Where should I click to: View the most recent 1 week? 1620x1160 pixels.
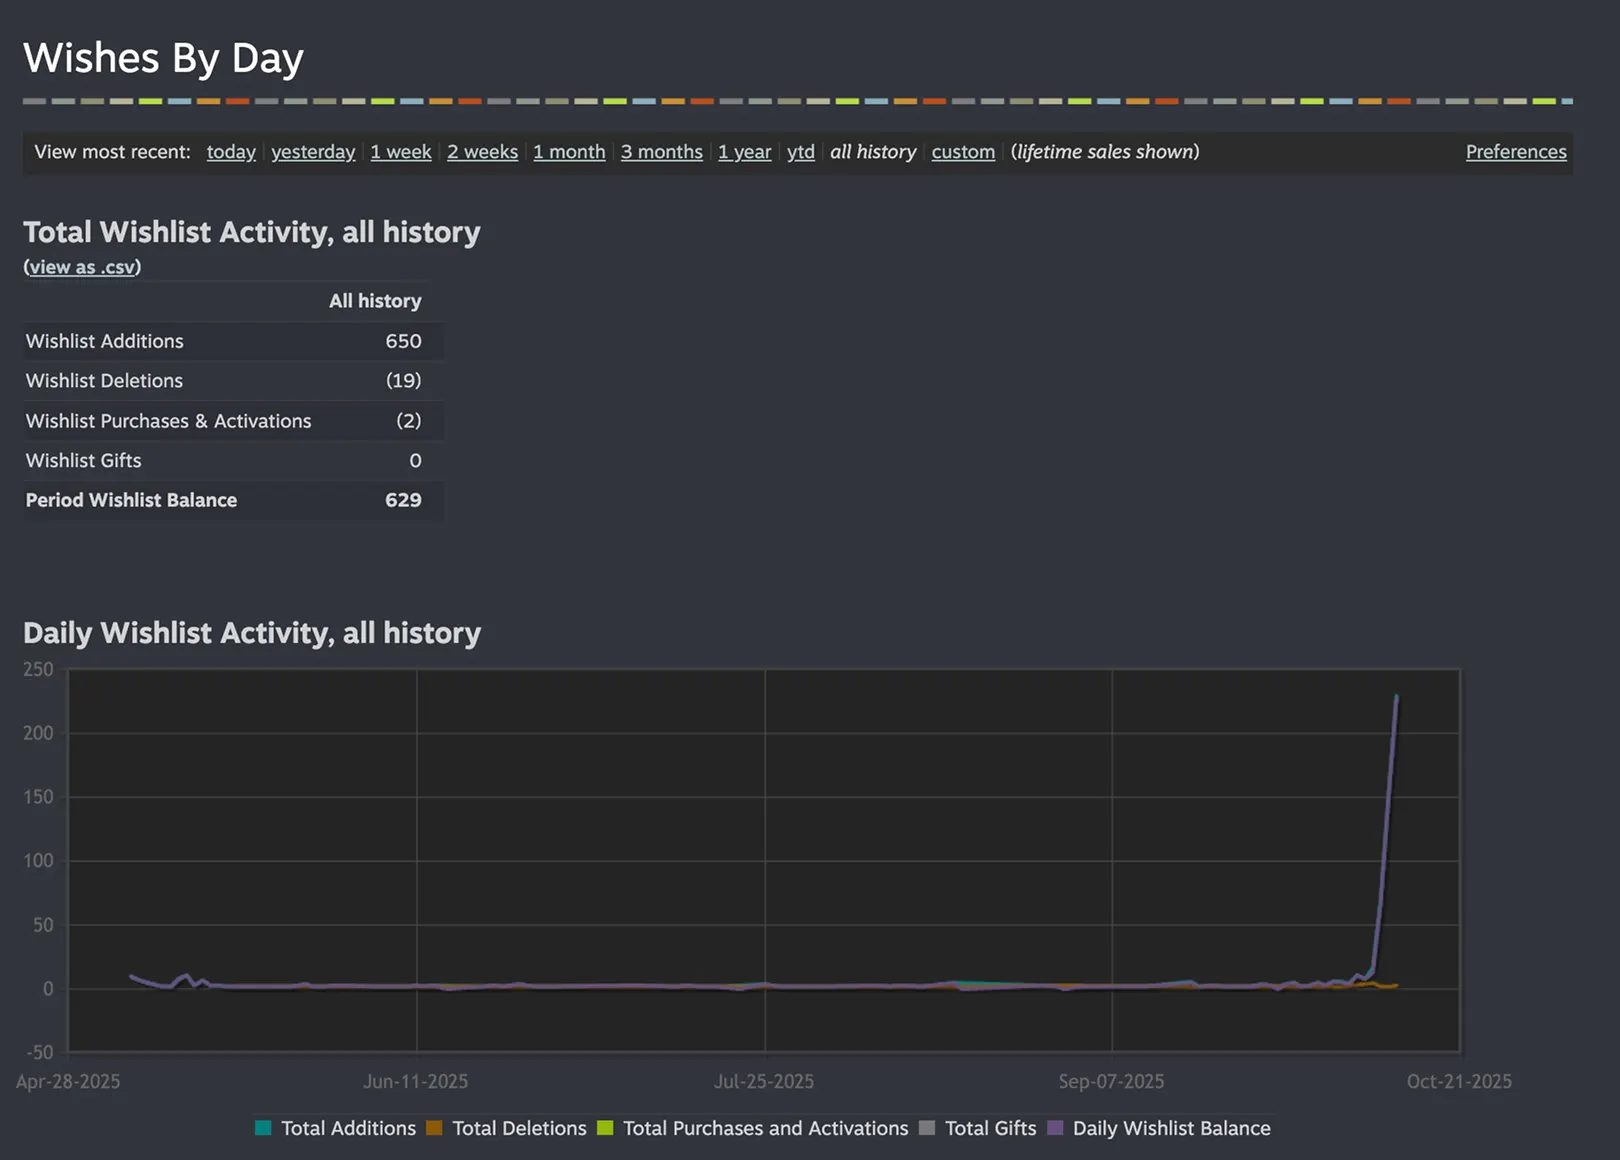401,152
